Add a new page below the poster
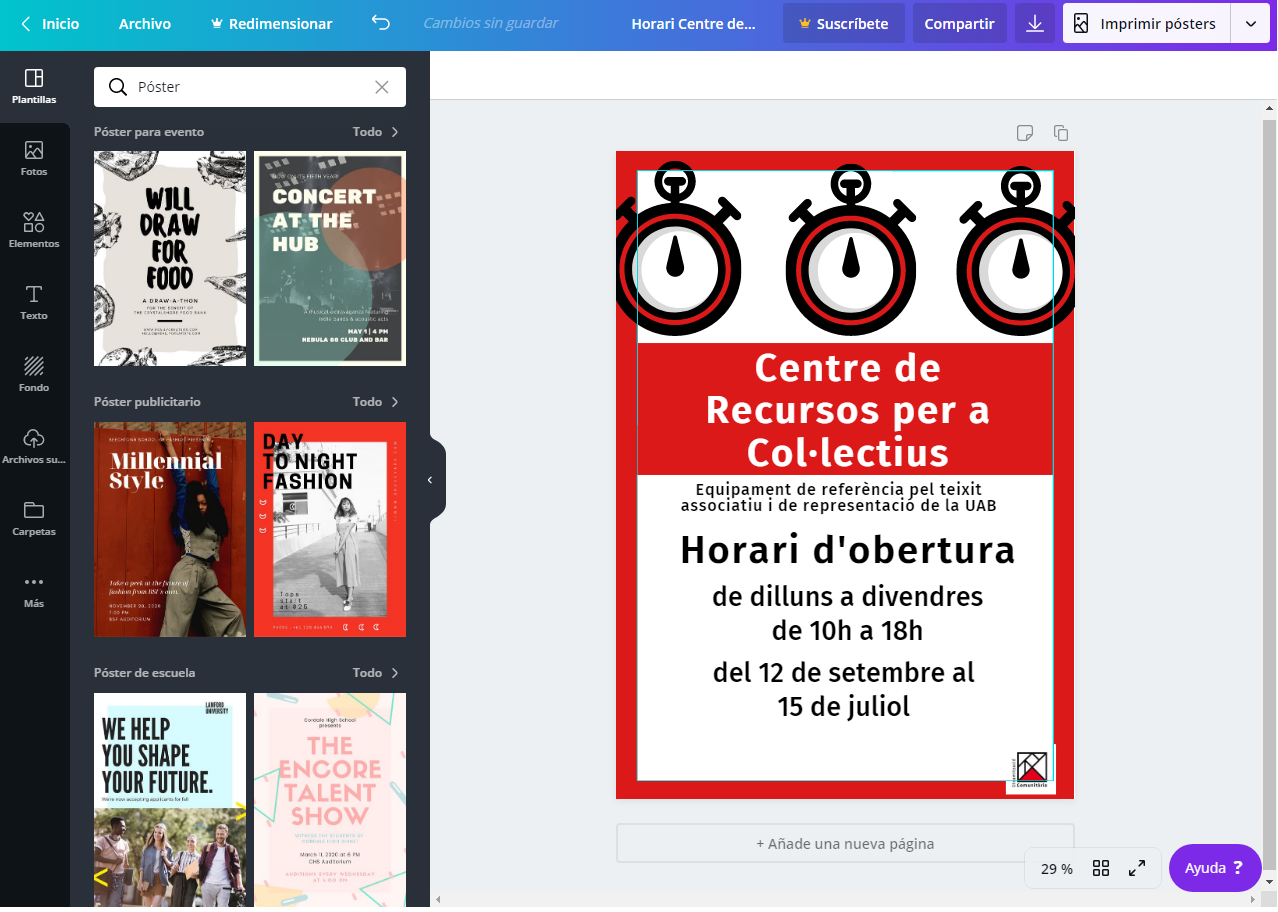 click(x=844, y=843)
